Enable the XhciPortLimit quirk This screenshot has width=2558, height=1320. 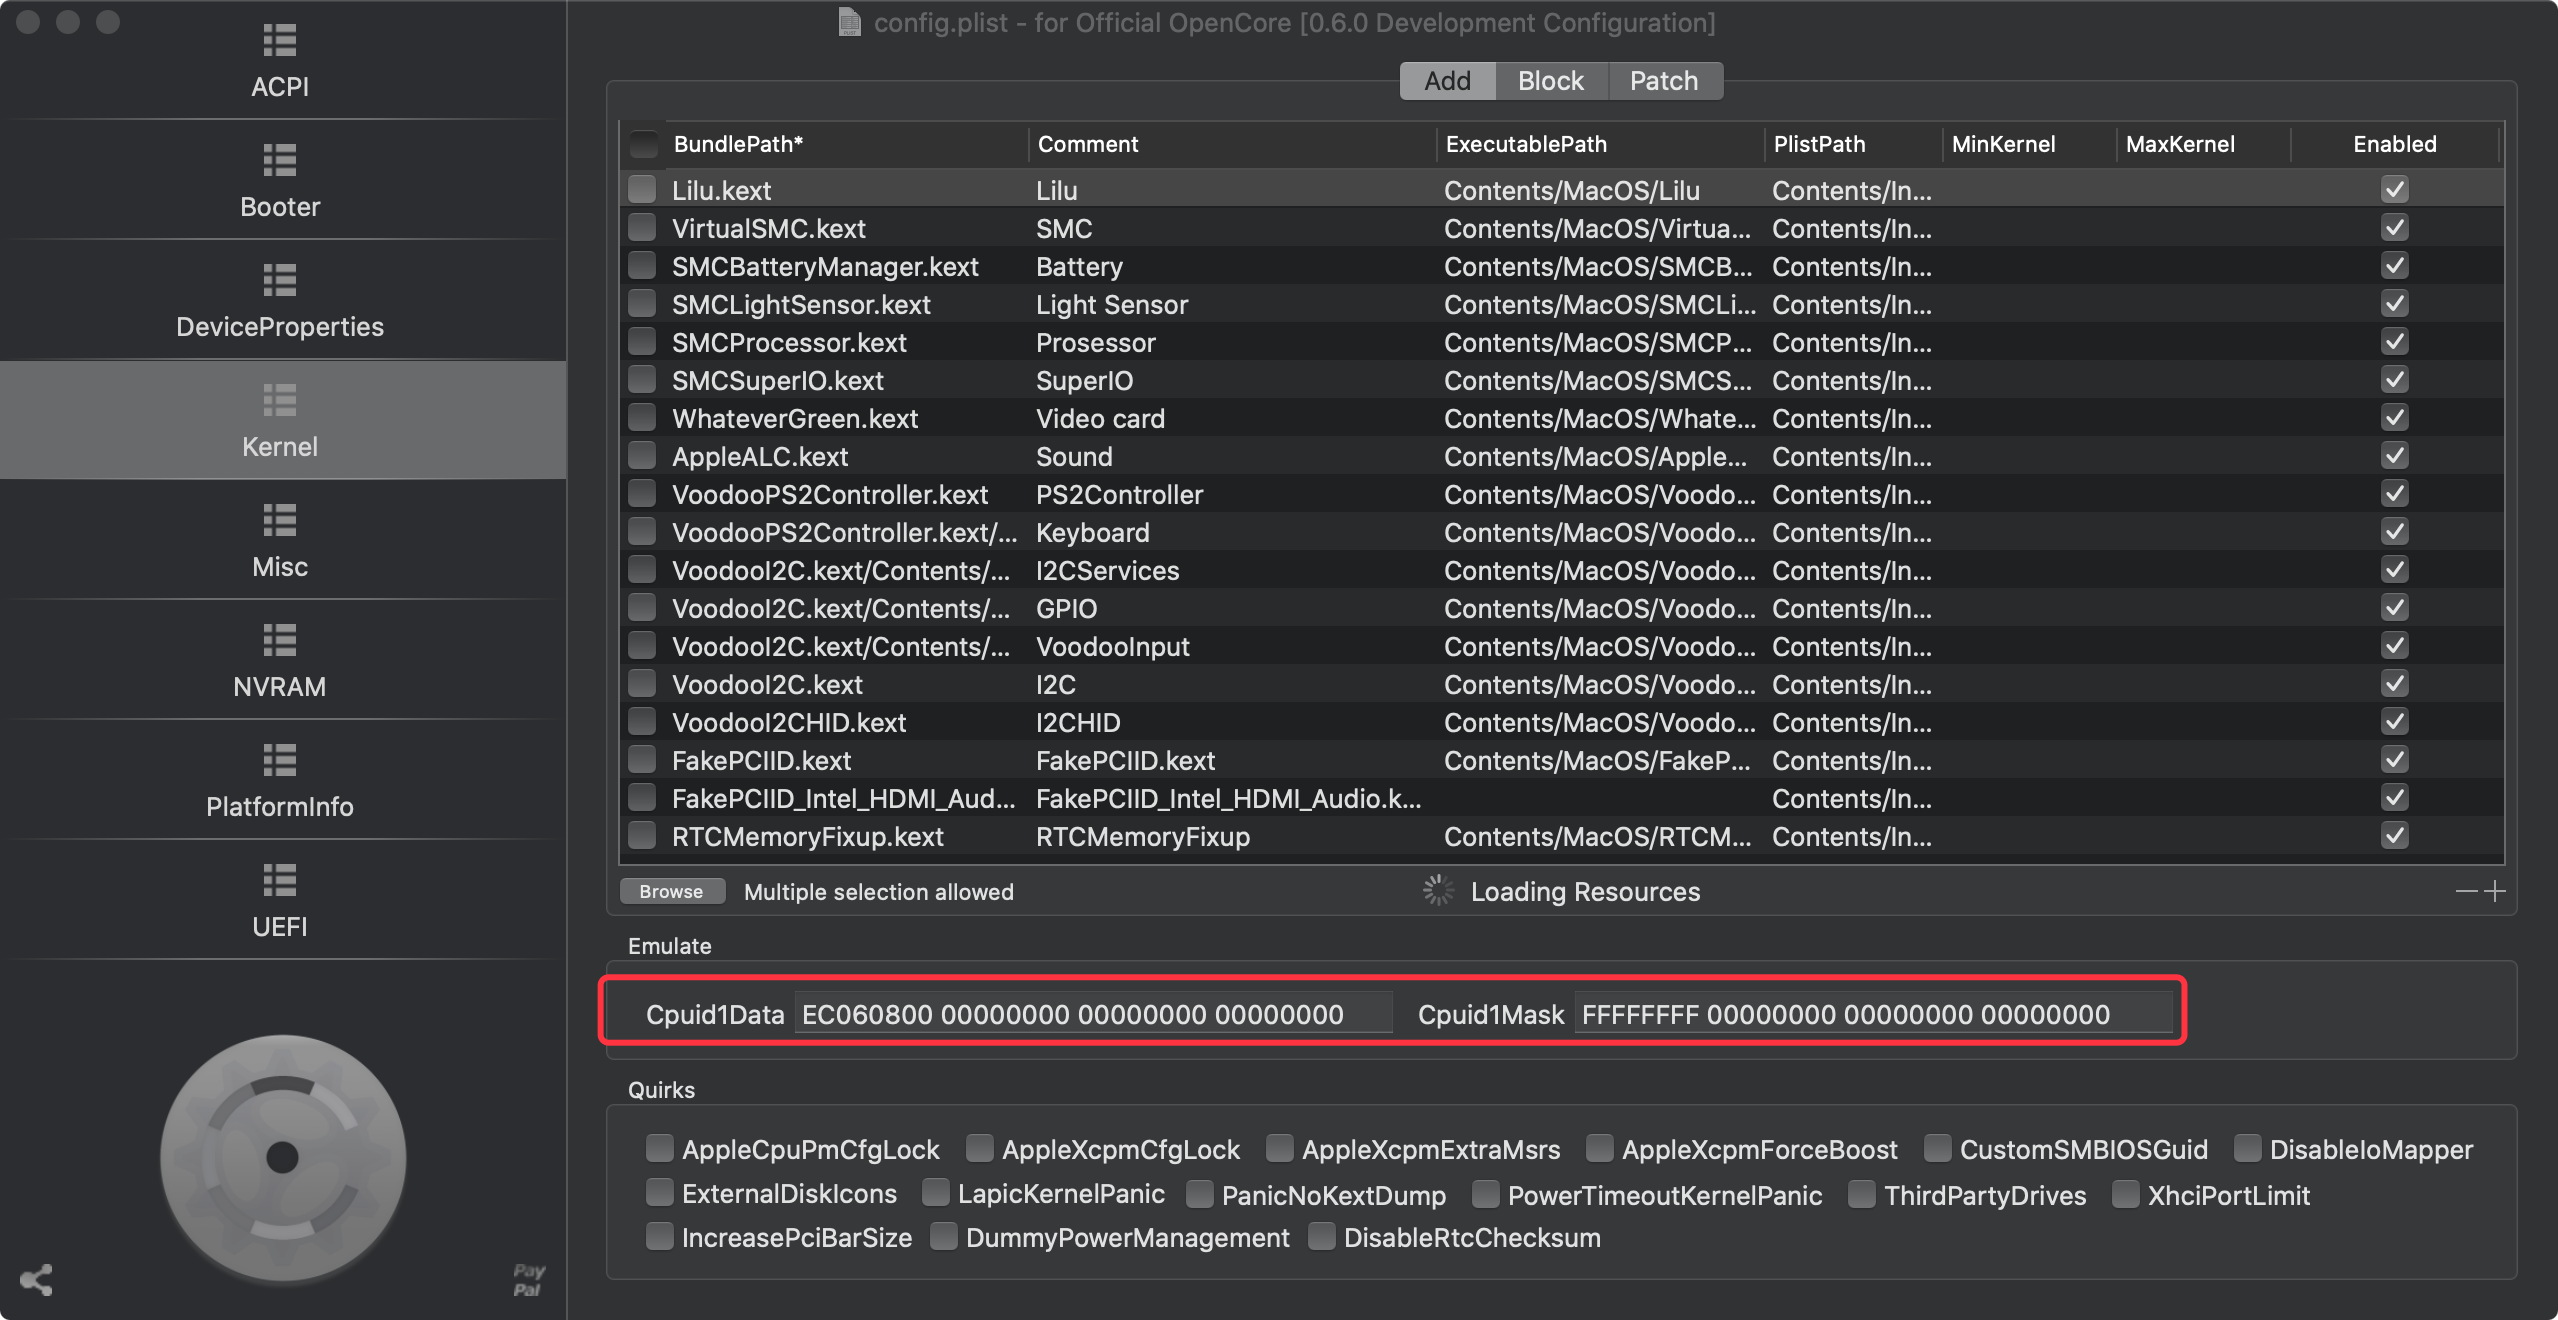coord(2125,1193)
